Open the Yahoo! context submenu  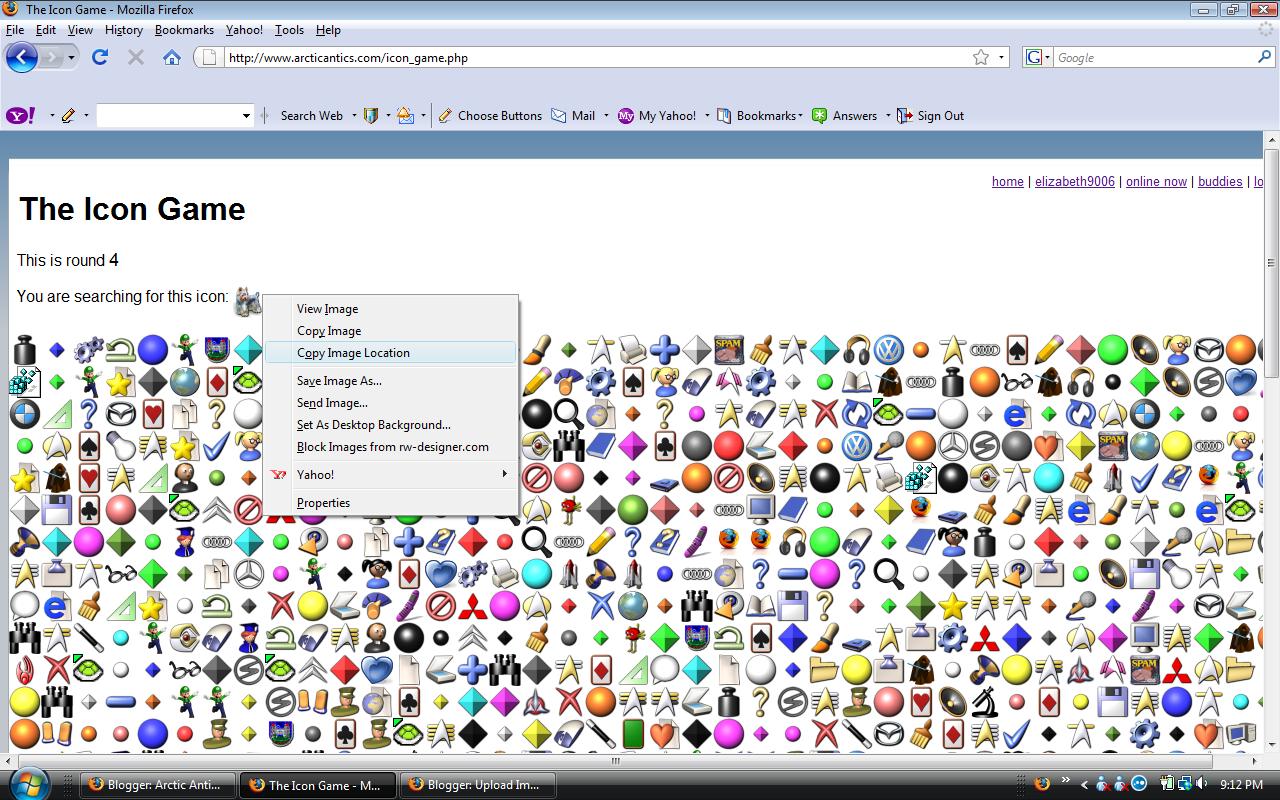tap(390, 475)
